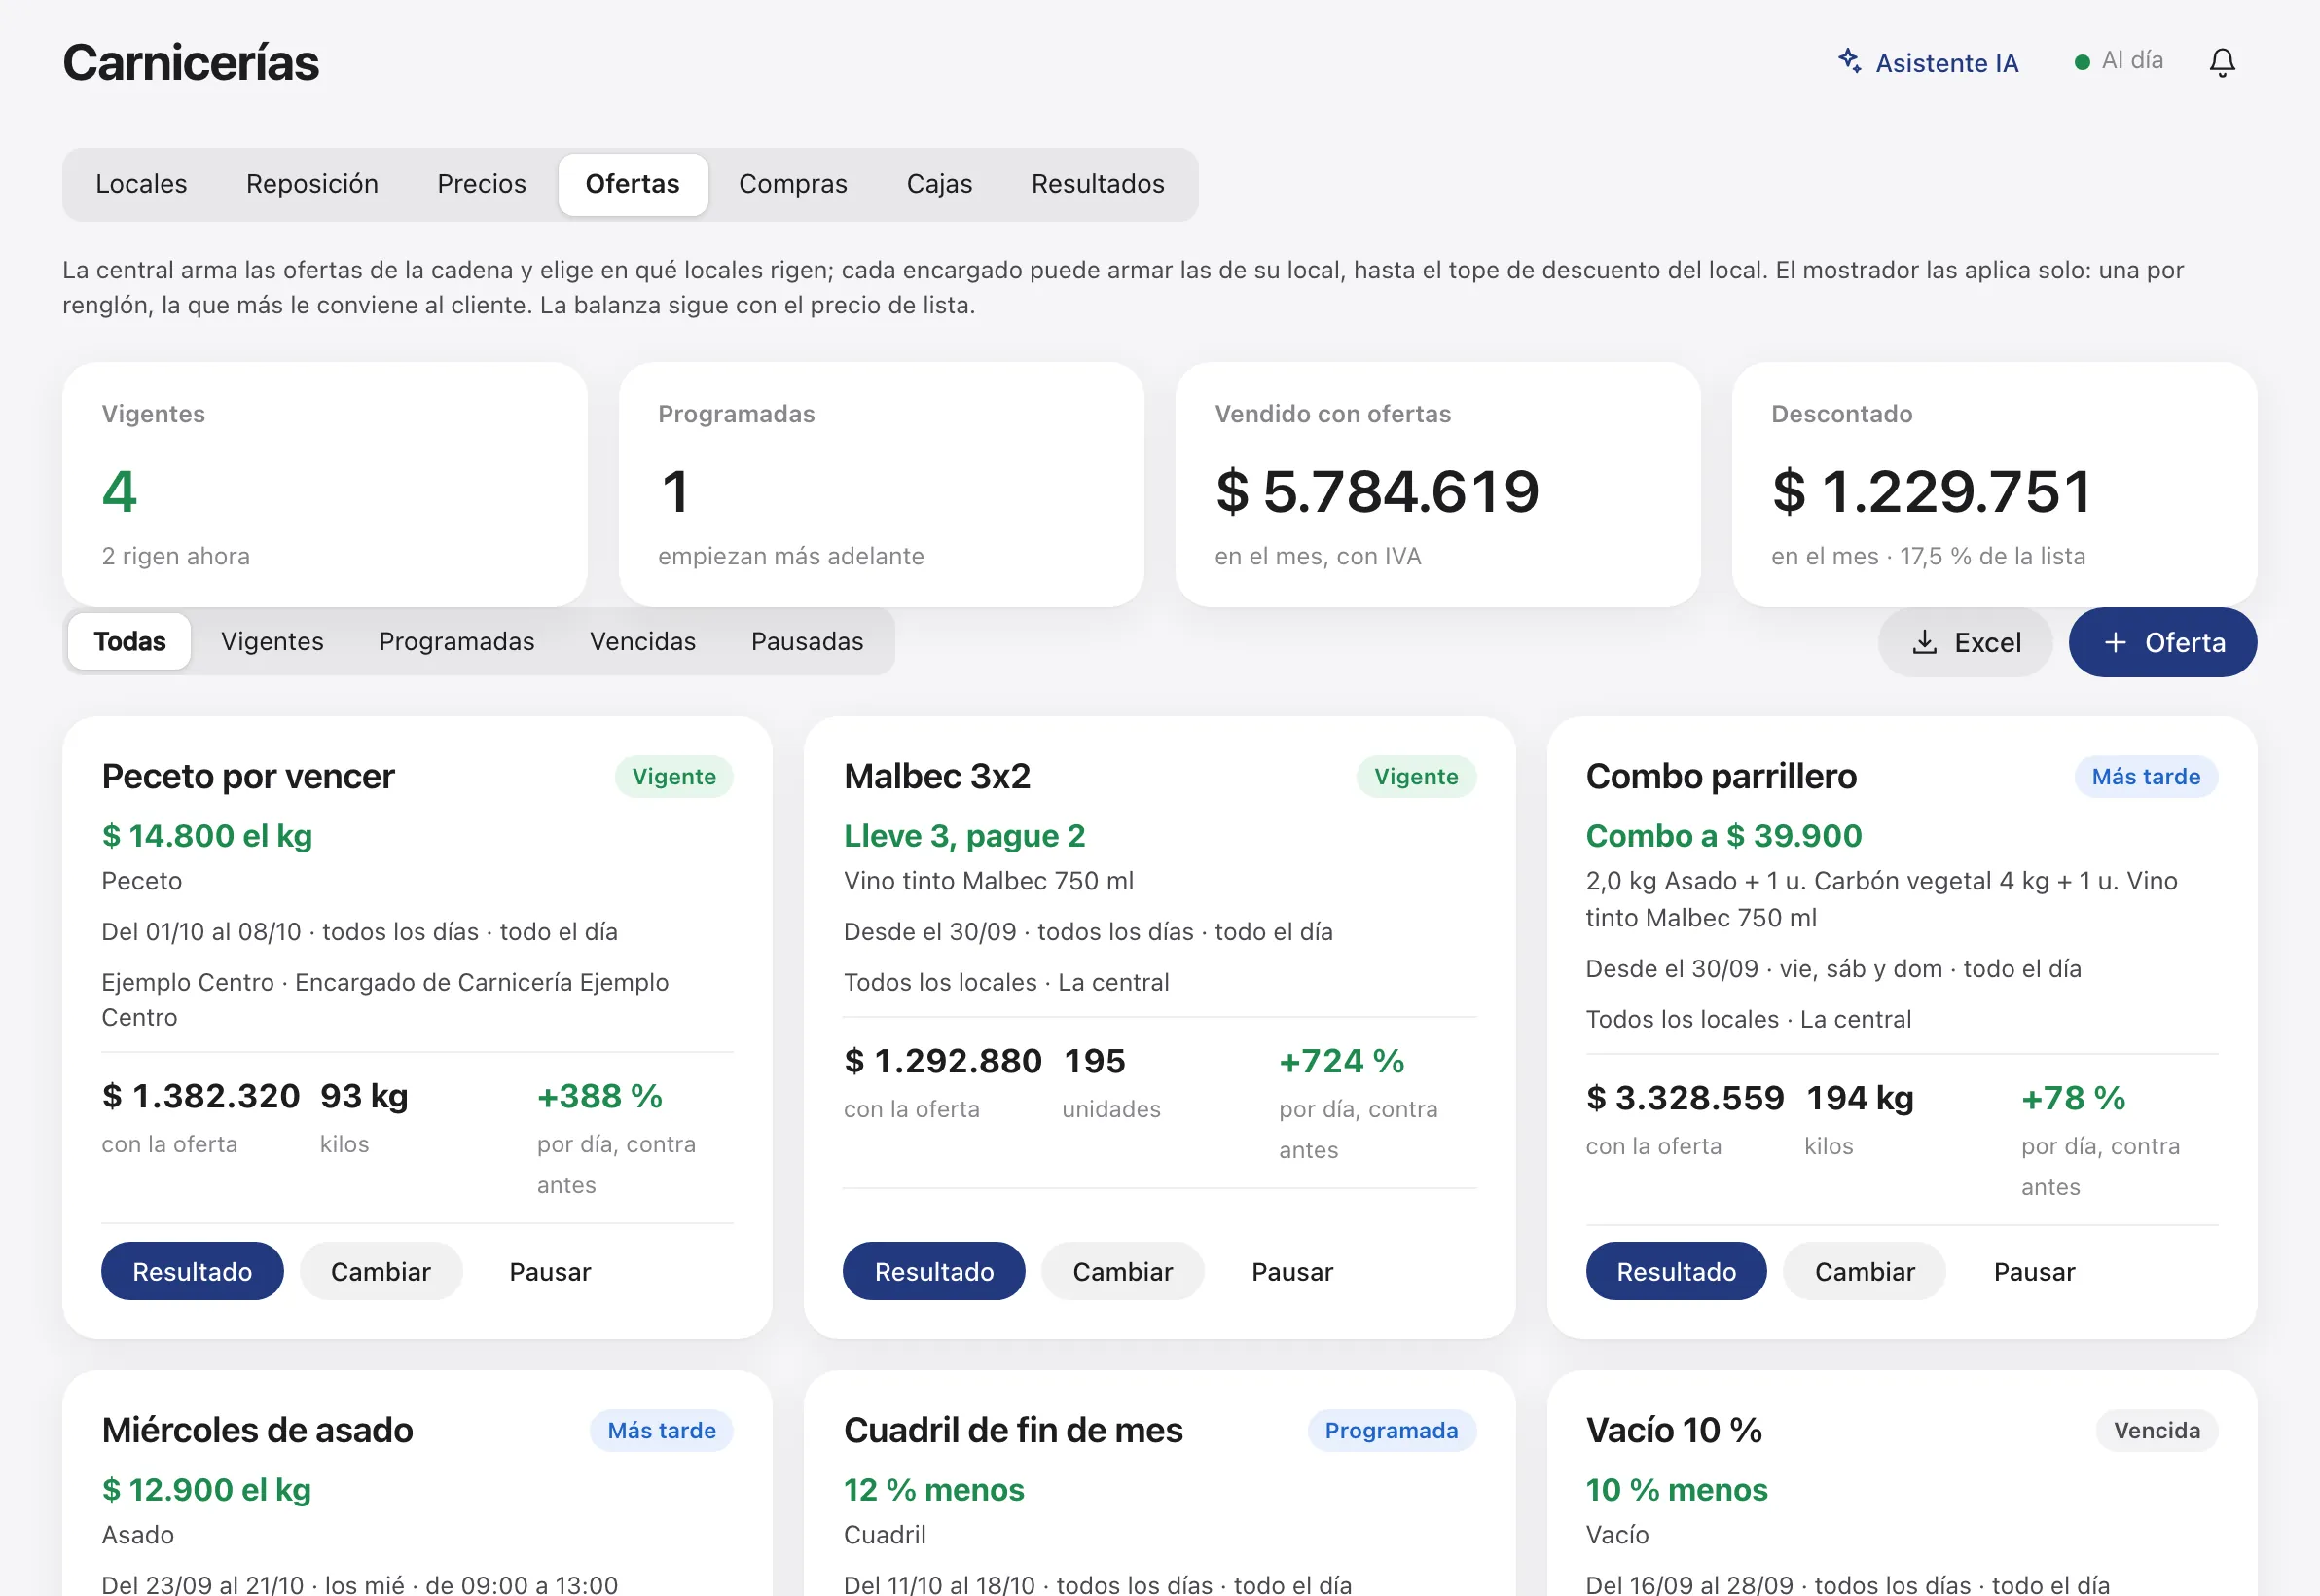Click the Programadas summary card
The height and width of the screenshot is (1596, 2320).
(x=881, y=484)
